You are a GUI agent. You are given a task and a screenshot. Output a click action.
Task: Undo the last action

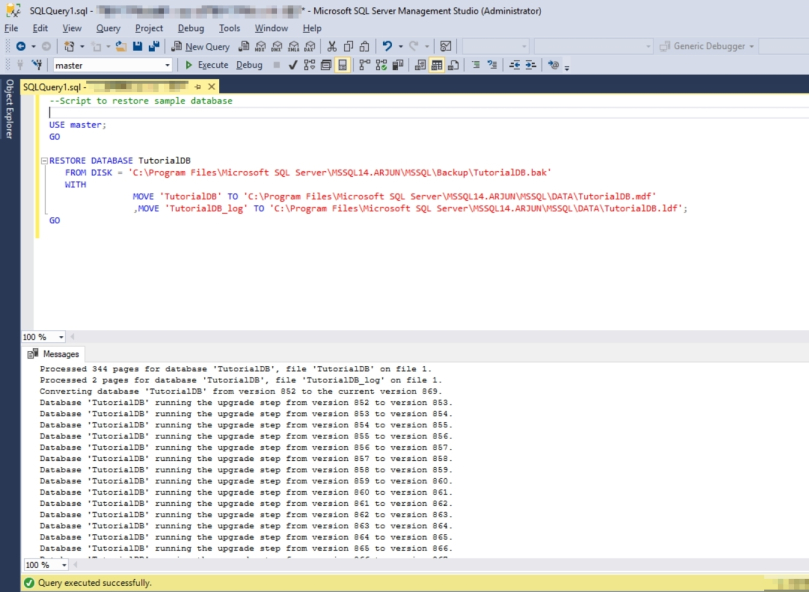pyautogui.click(x=387, y=46)
